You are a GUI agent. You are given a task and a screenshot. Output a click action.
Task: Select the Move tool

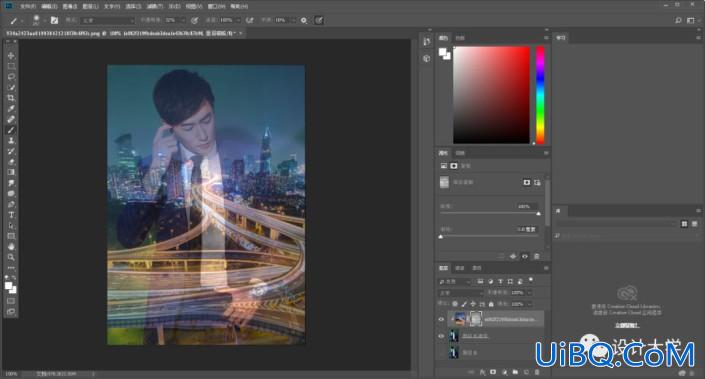pos(11,56)
